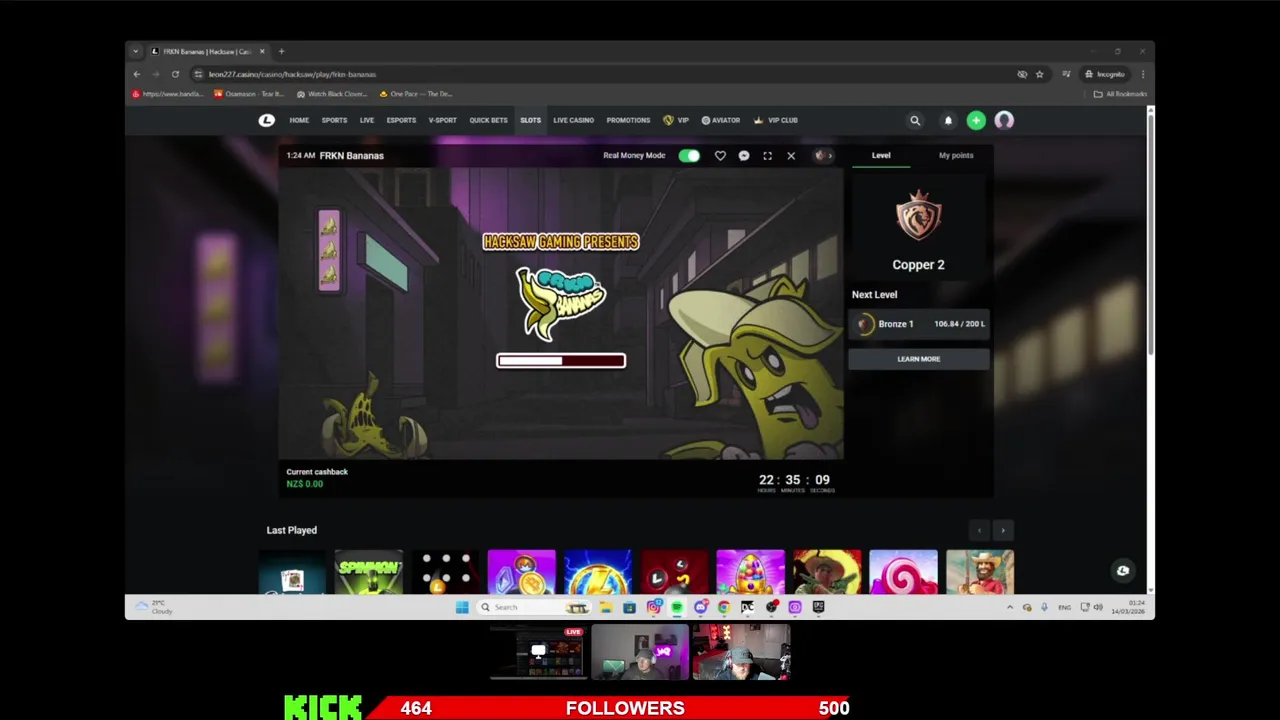Click the Bronze 1 next level row

[x=919, y=324]
